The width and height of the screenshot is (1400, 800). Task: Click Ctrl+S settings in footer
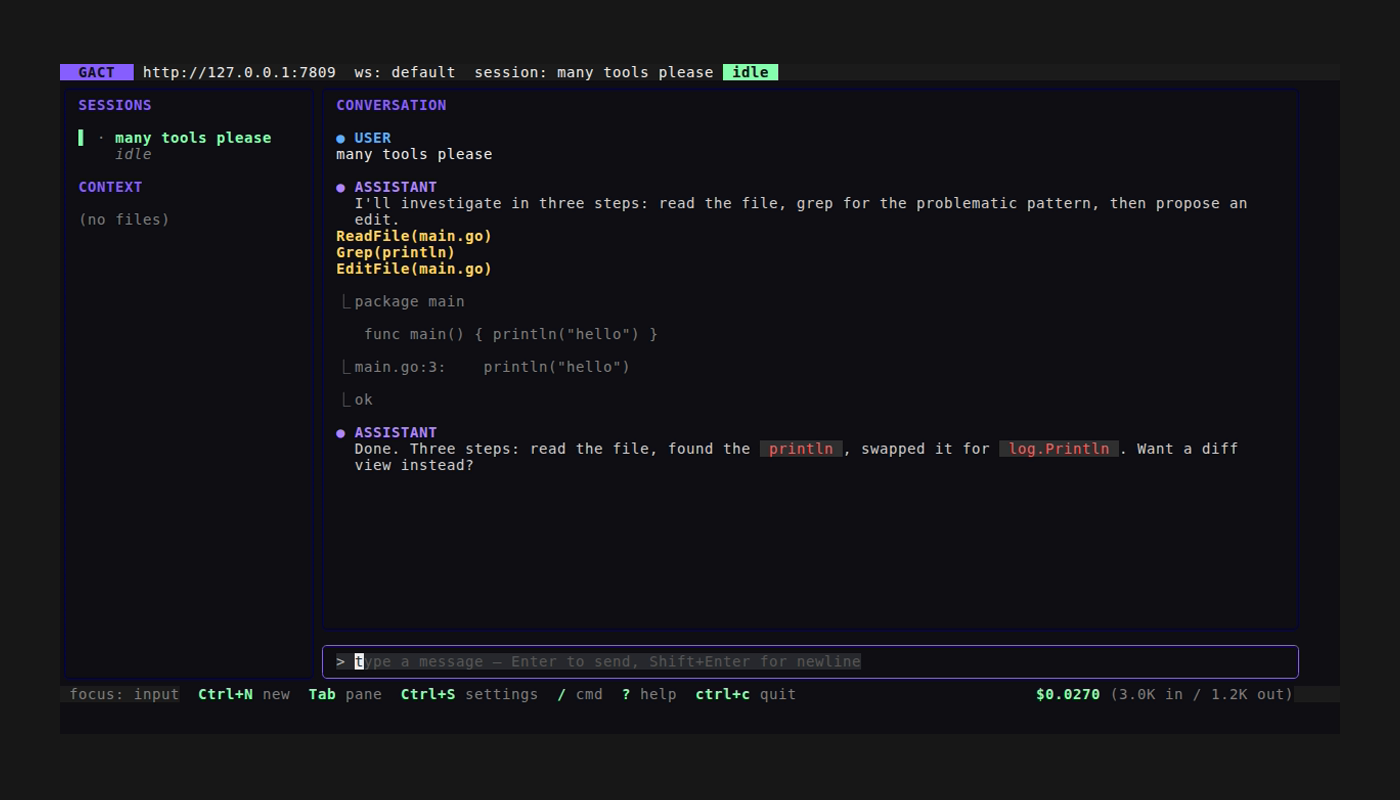[x=469, y=694]
